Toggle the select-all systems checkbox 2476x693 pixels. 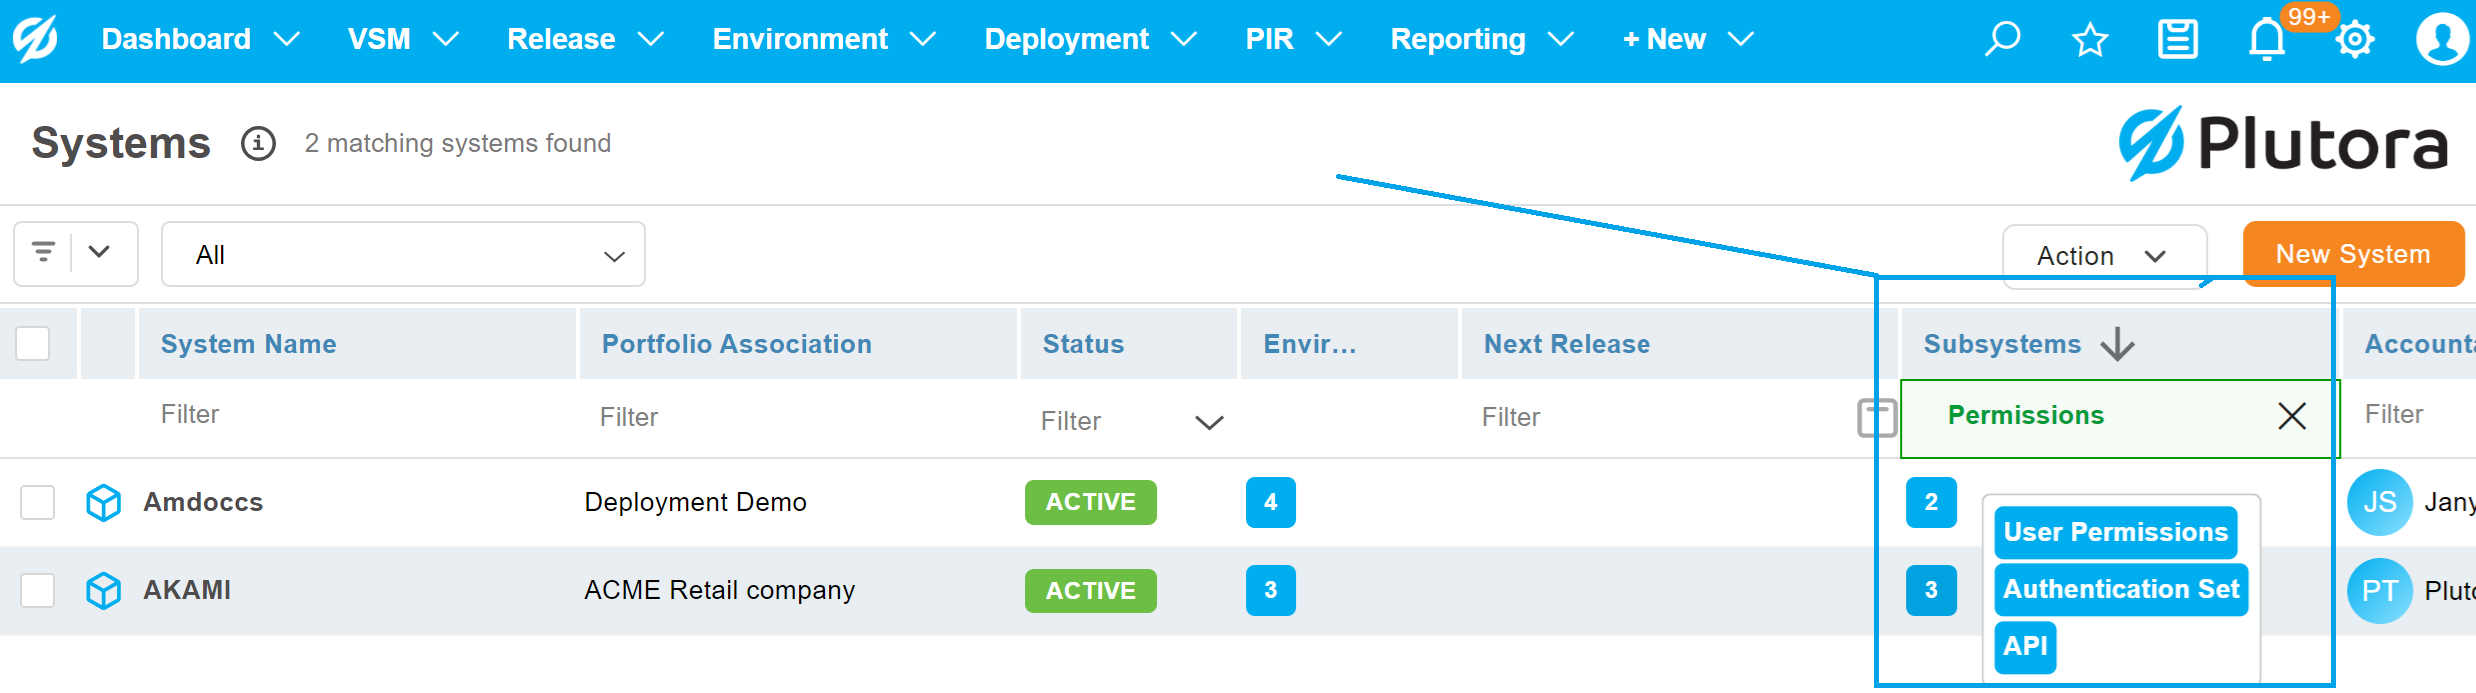click(x=33, y=344)
